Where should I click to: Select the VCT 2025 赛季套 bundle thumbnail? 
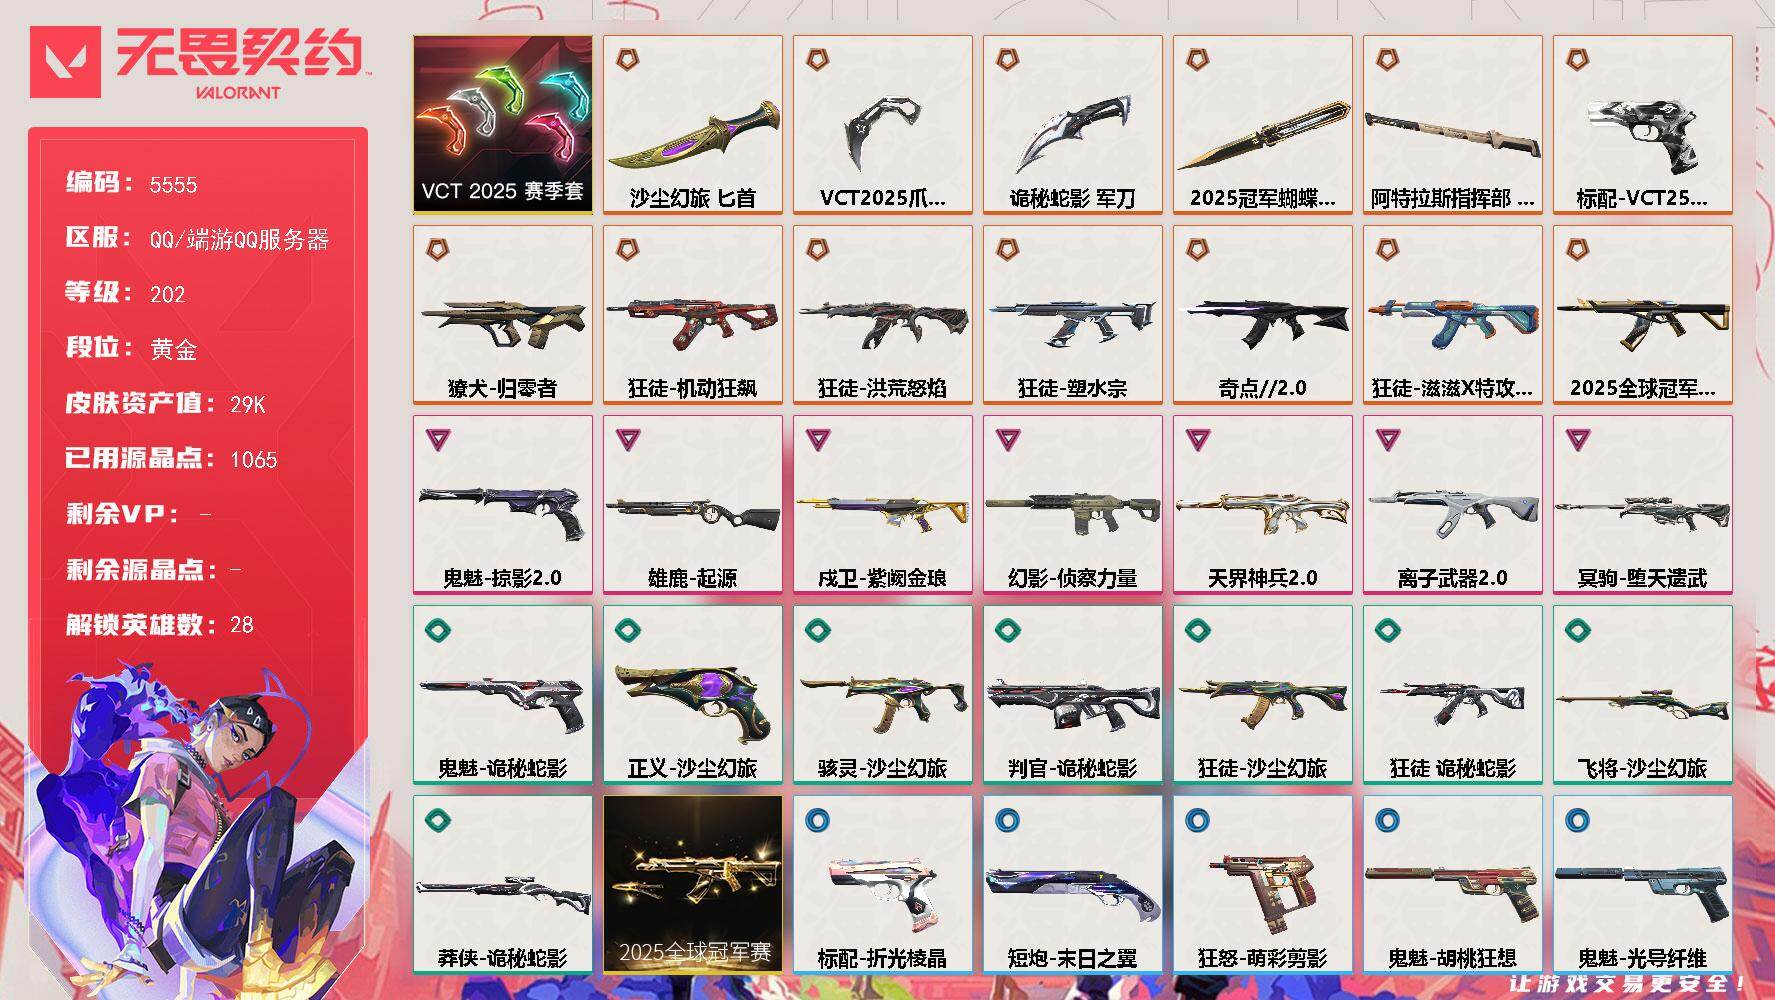tap(503, 124)
